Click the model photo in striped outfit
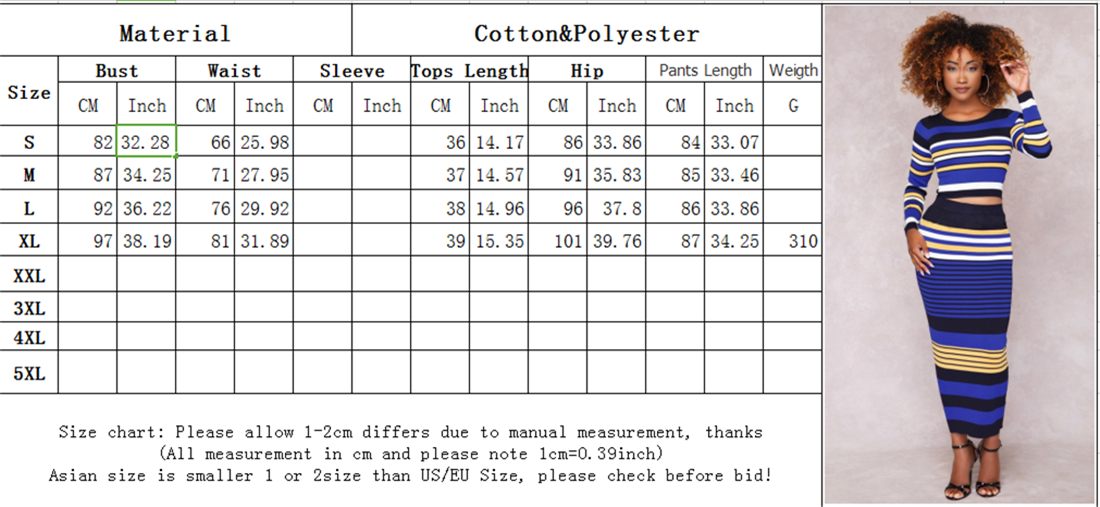The width and height of the screenshot is (1100, 507). point(960,255)
